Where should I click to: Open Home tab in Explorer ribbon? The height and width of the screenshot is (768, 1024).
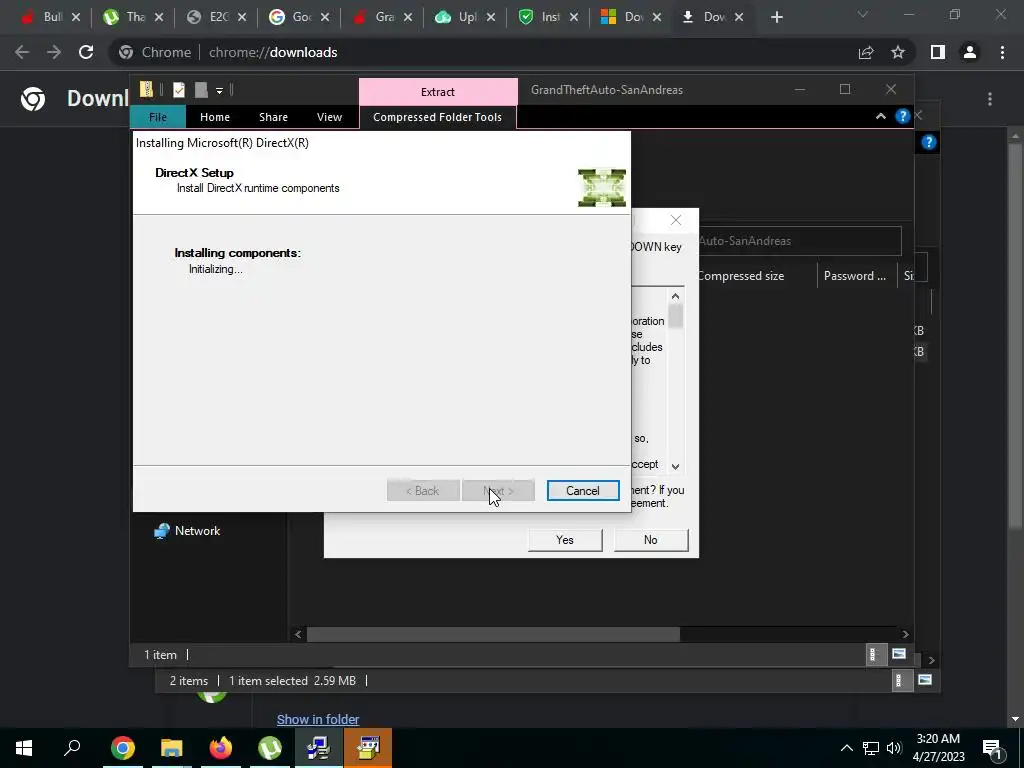[x=215, y=117]
